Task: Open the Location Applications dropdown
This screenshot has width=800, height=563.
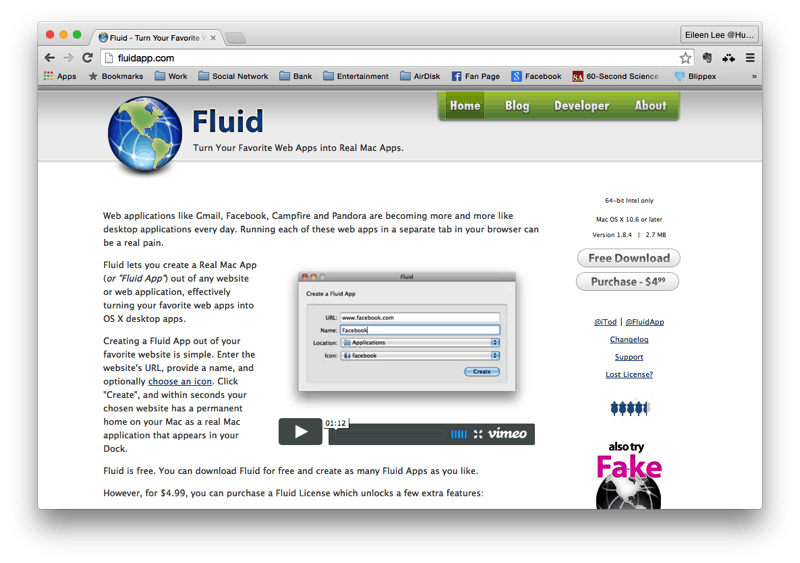Action: click(420, 342)
